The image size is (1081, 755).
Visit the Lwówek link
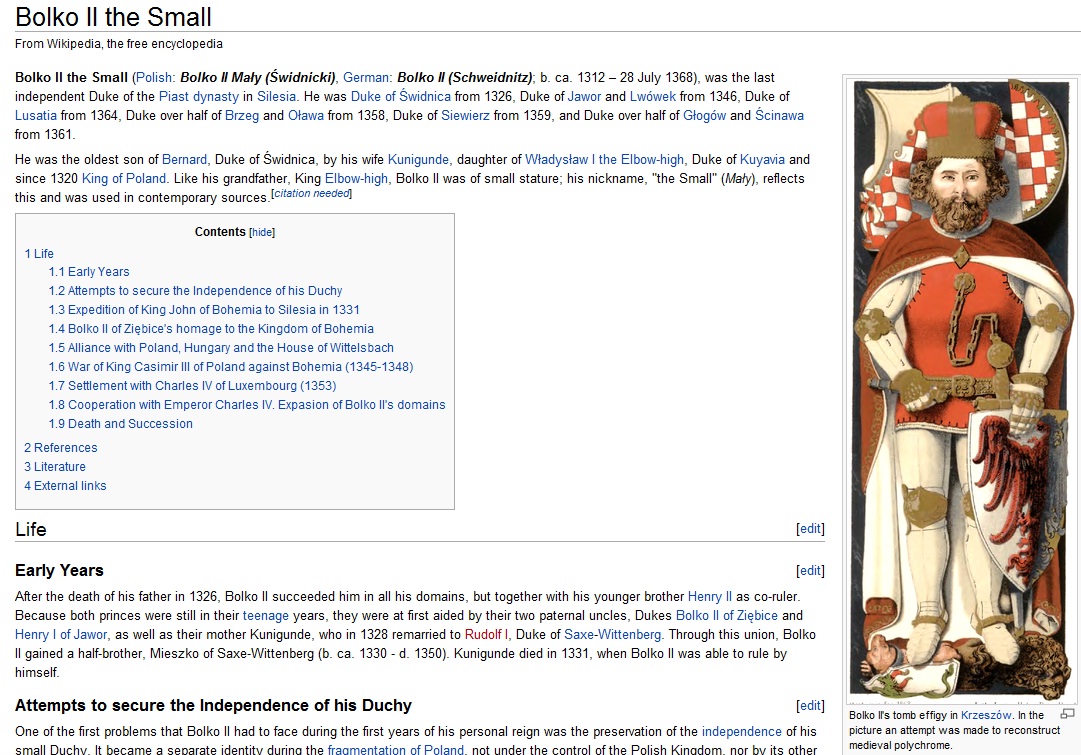pyautogui.click(x=652, y=97)
